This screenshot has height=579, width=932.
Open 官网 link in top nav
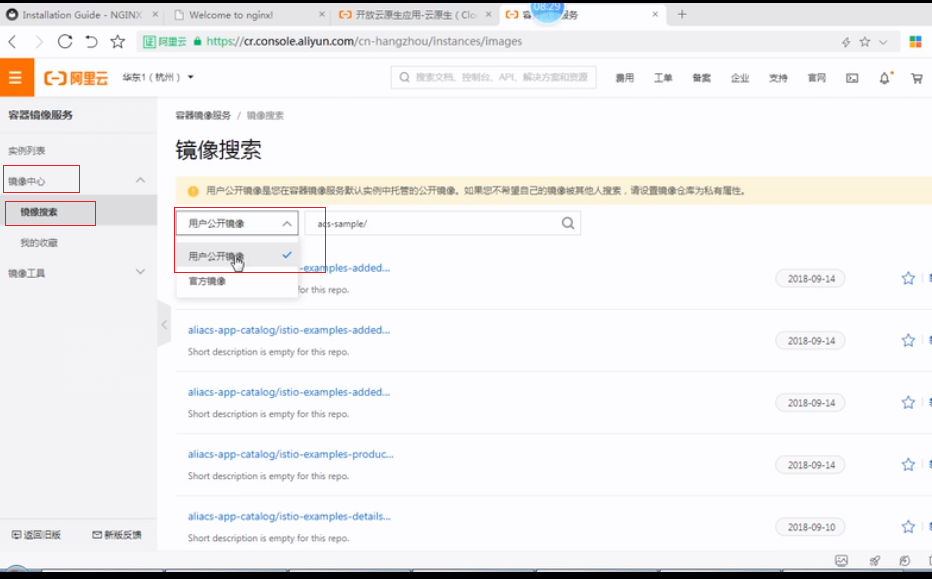[817, 78]
